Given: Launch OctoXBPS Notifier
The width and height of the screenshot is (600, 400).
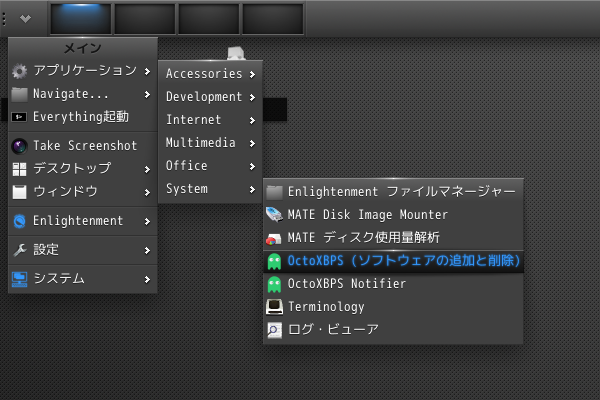Looking at the screenshot, I should point(393,284).
